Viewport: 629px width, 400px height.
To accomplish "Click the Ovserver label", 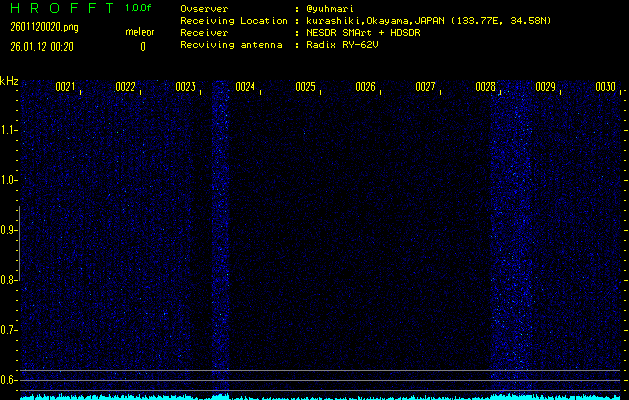I will pyautogui.click(x=204, y=9).
